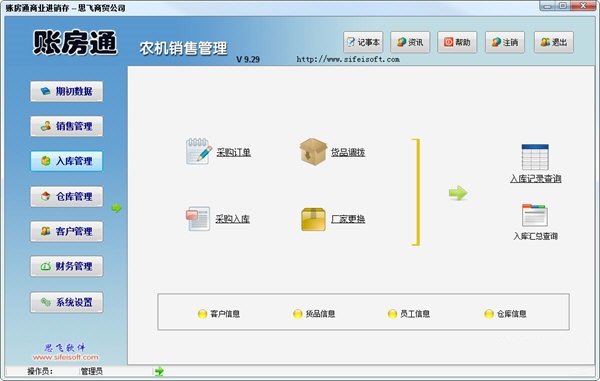Open 客户信息 shortcut
Screen dimensions: 600x381
(225, 314)
